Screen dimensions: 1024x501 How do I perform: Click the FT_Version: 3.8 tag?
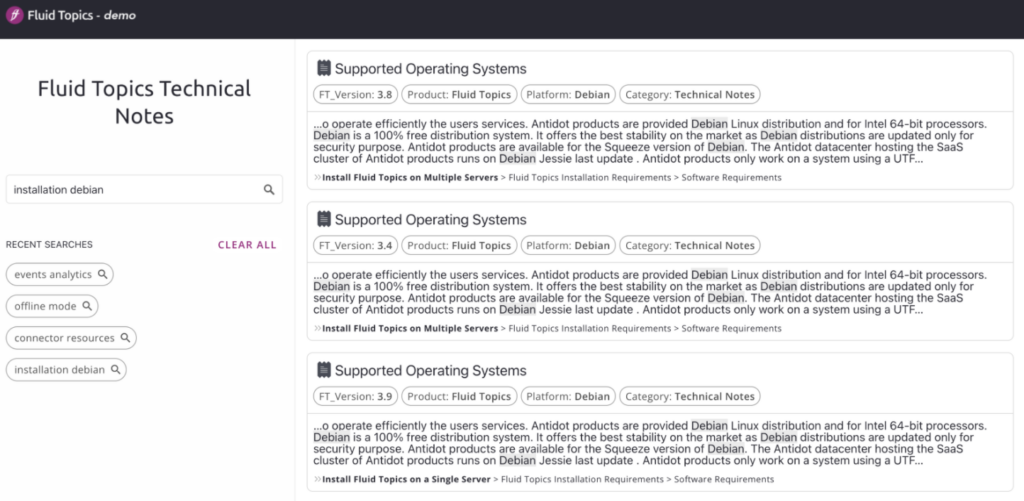(x=355, y=95)
